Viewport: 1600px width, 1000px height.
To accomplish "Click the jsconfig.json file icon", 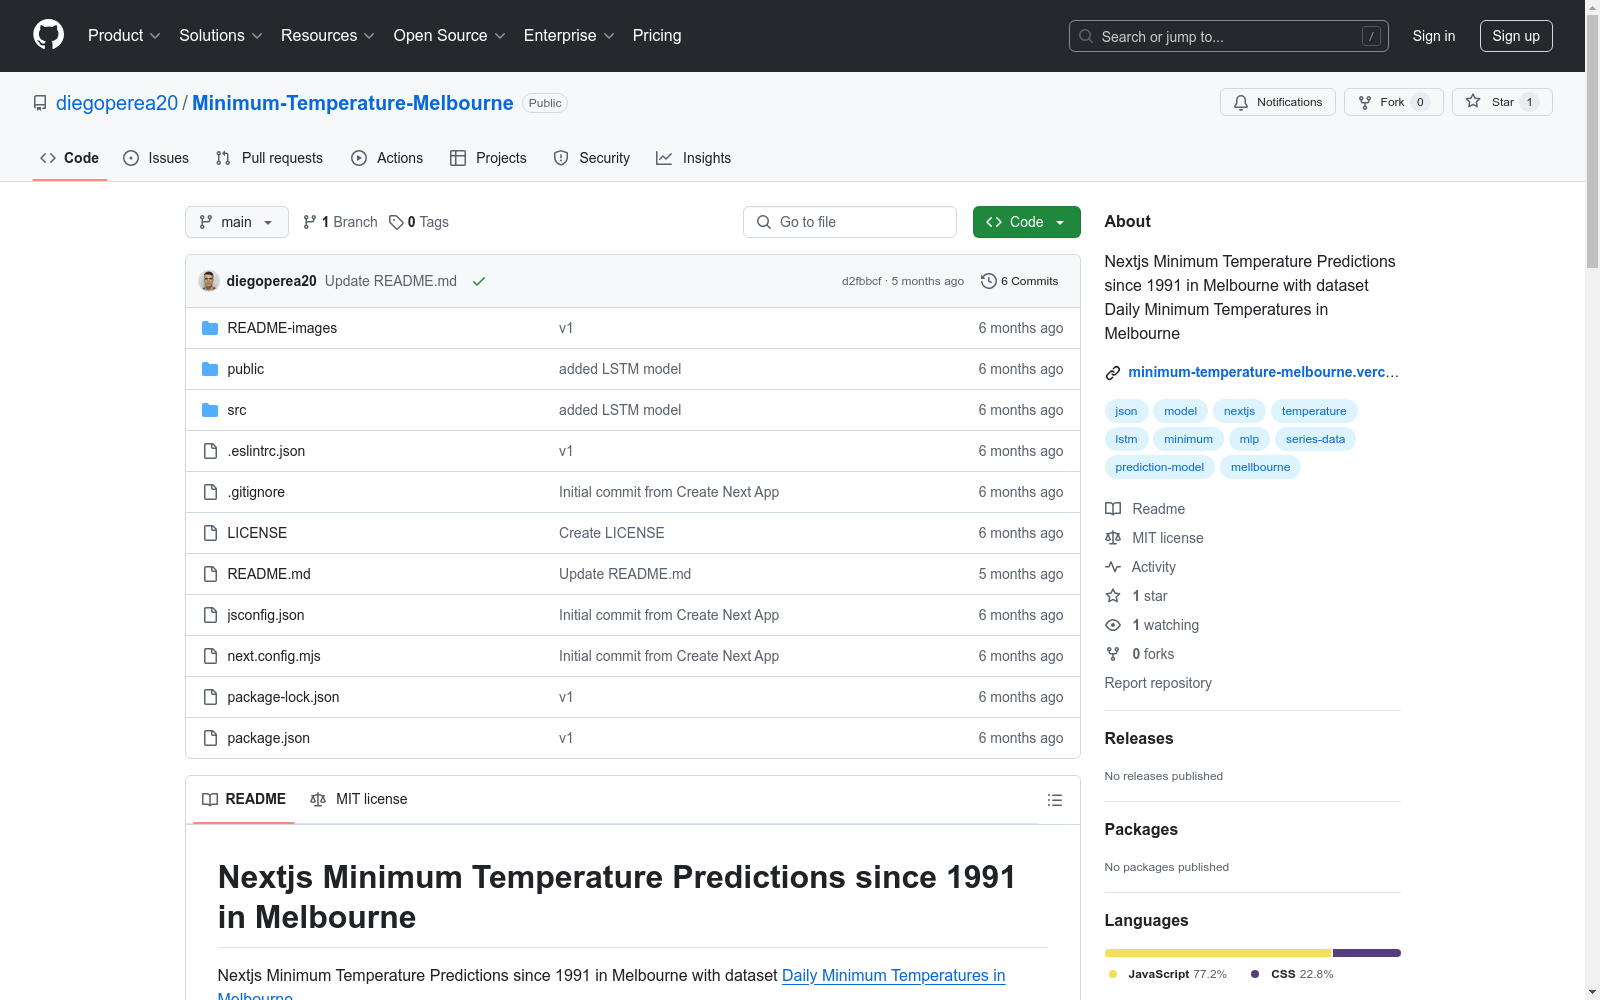I will point(210,615).
